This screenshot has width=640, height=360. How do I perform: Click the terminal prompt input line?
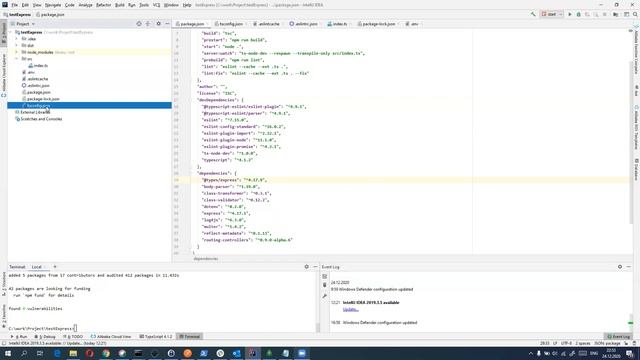42,328
